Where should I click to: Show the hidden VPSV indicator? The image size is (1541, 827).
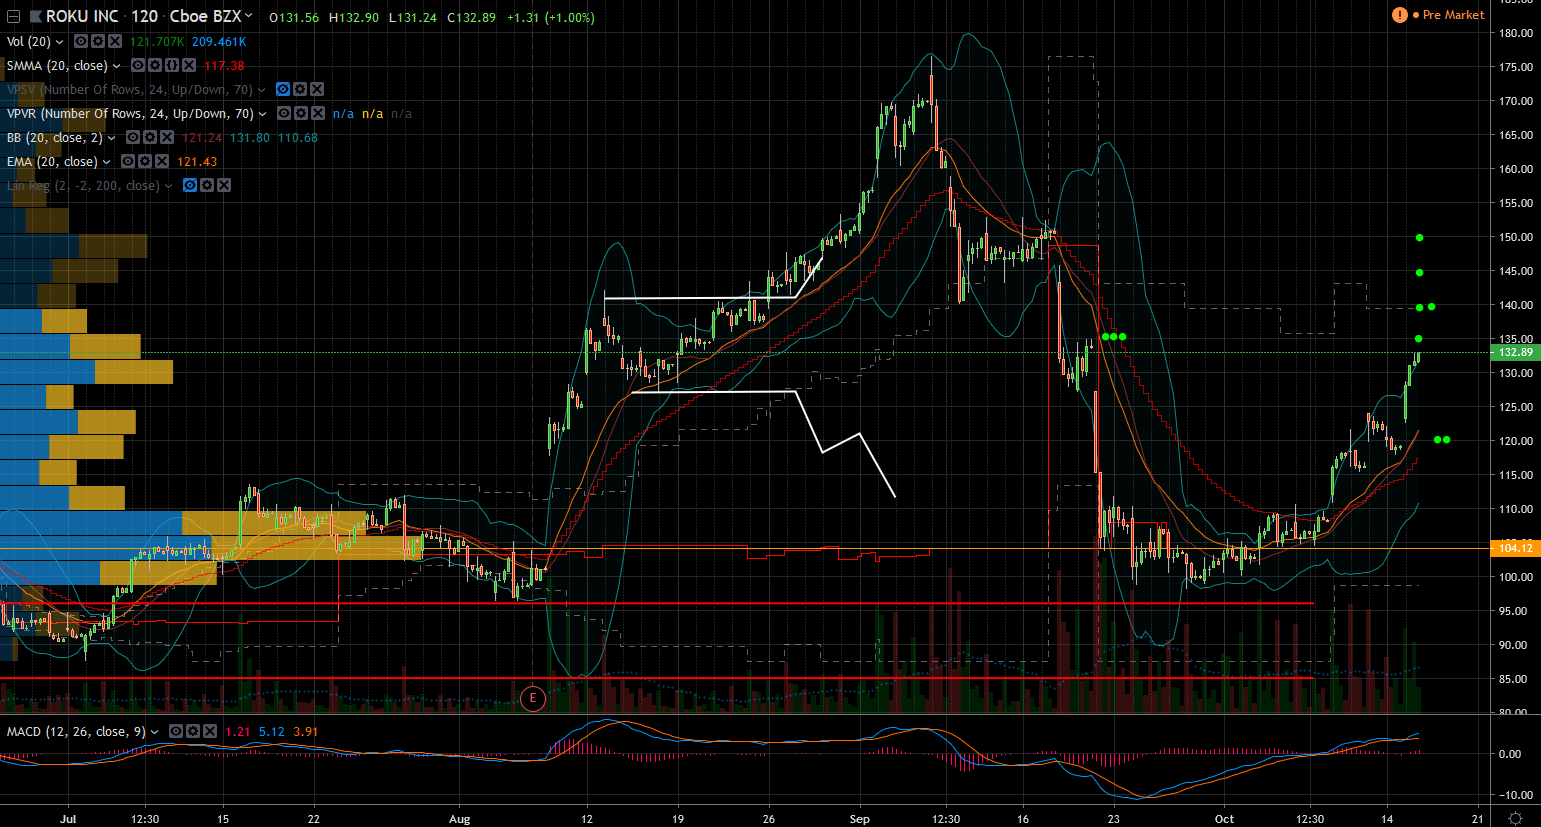tap(283, 90)
